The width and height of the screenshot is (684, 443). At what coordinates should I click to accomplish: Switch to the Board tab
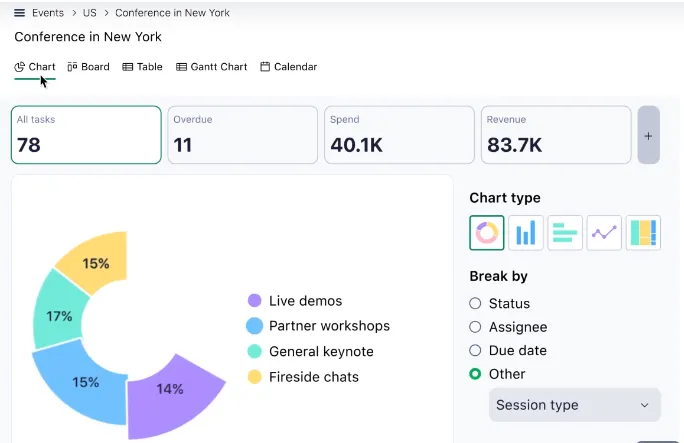pos(89,67)
